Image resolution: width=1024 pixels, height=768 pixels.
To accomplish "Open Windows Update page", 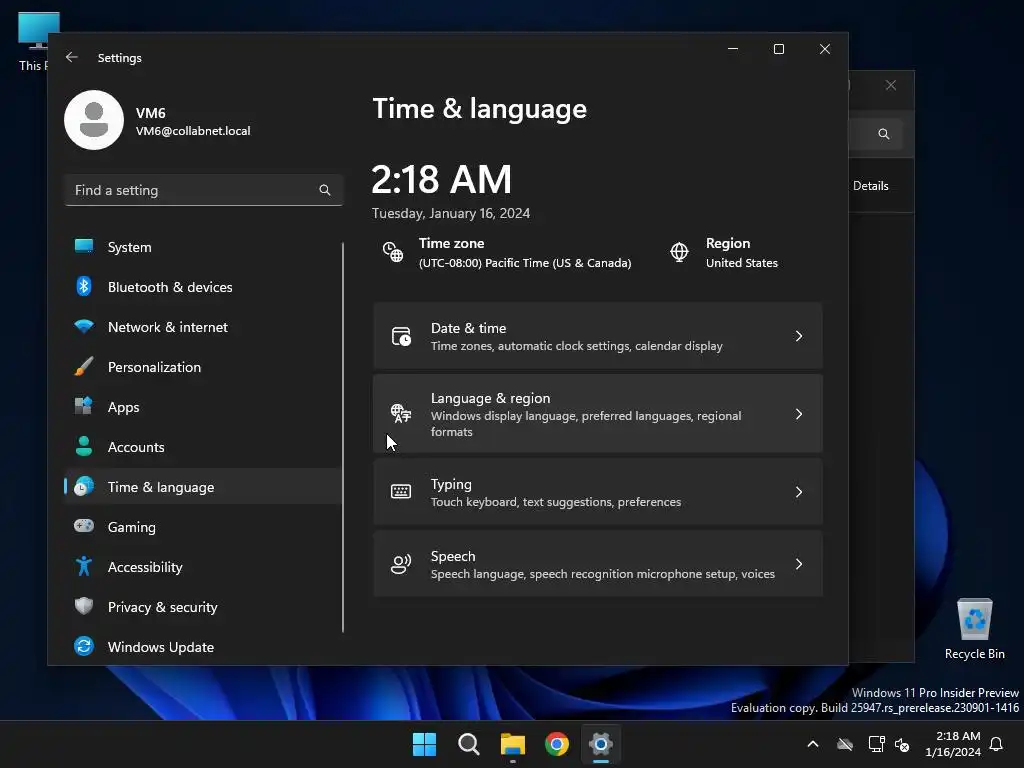I will 202,647.
